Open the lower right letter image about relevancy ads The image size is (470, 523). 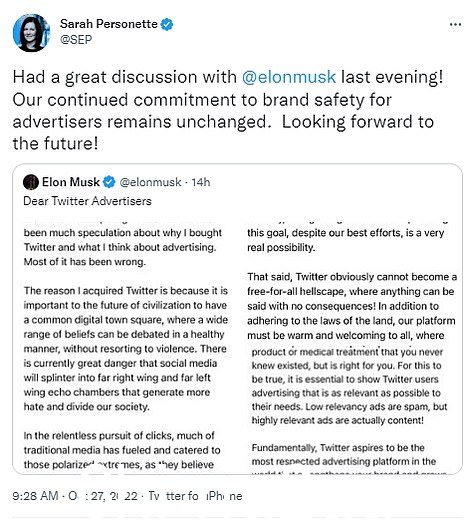(350, 409)
